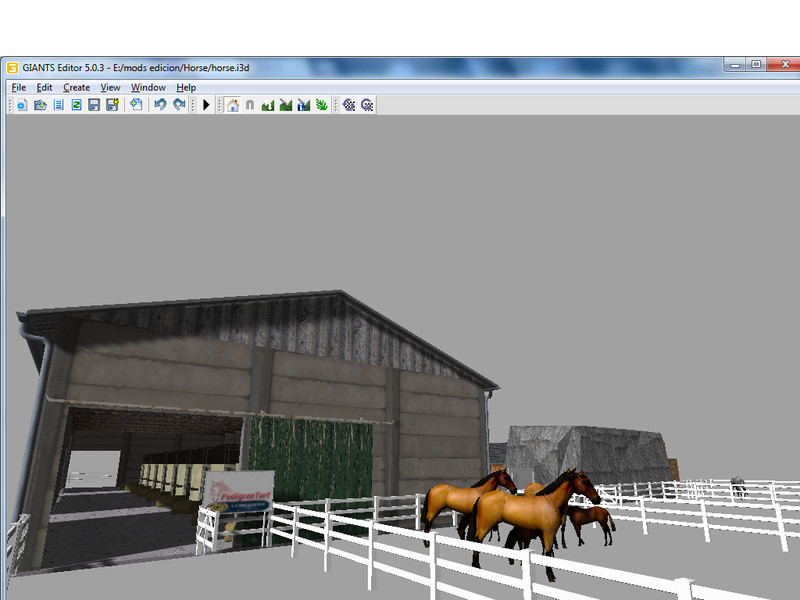
Task: Click the blue floppy disk Save icon
Action: [x=94, y=105]
